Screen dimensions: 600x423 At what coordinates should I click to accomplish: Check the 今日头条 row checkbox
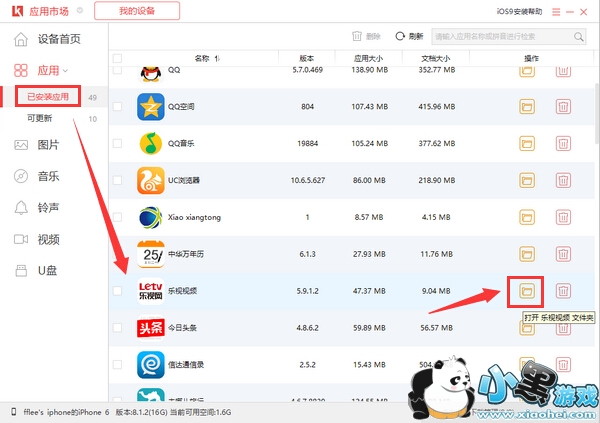[117, 328]
